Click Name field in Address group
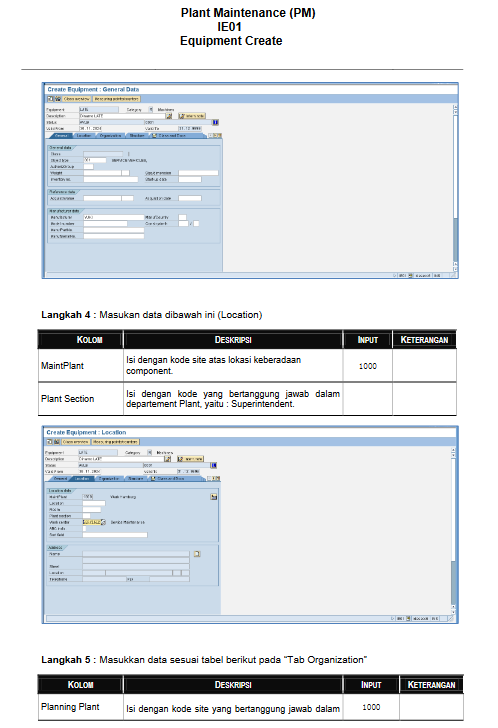498x728 pixels. click(136, 554)
